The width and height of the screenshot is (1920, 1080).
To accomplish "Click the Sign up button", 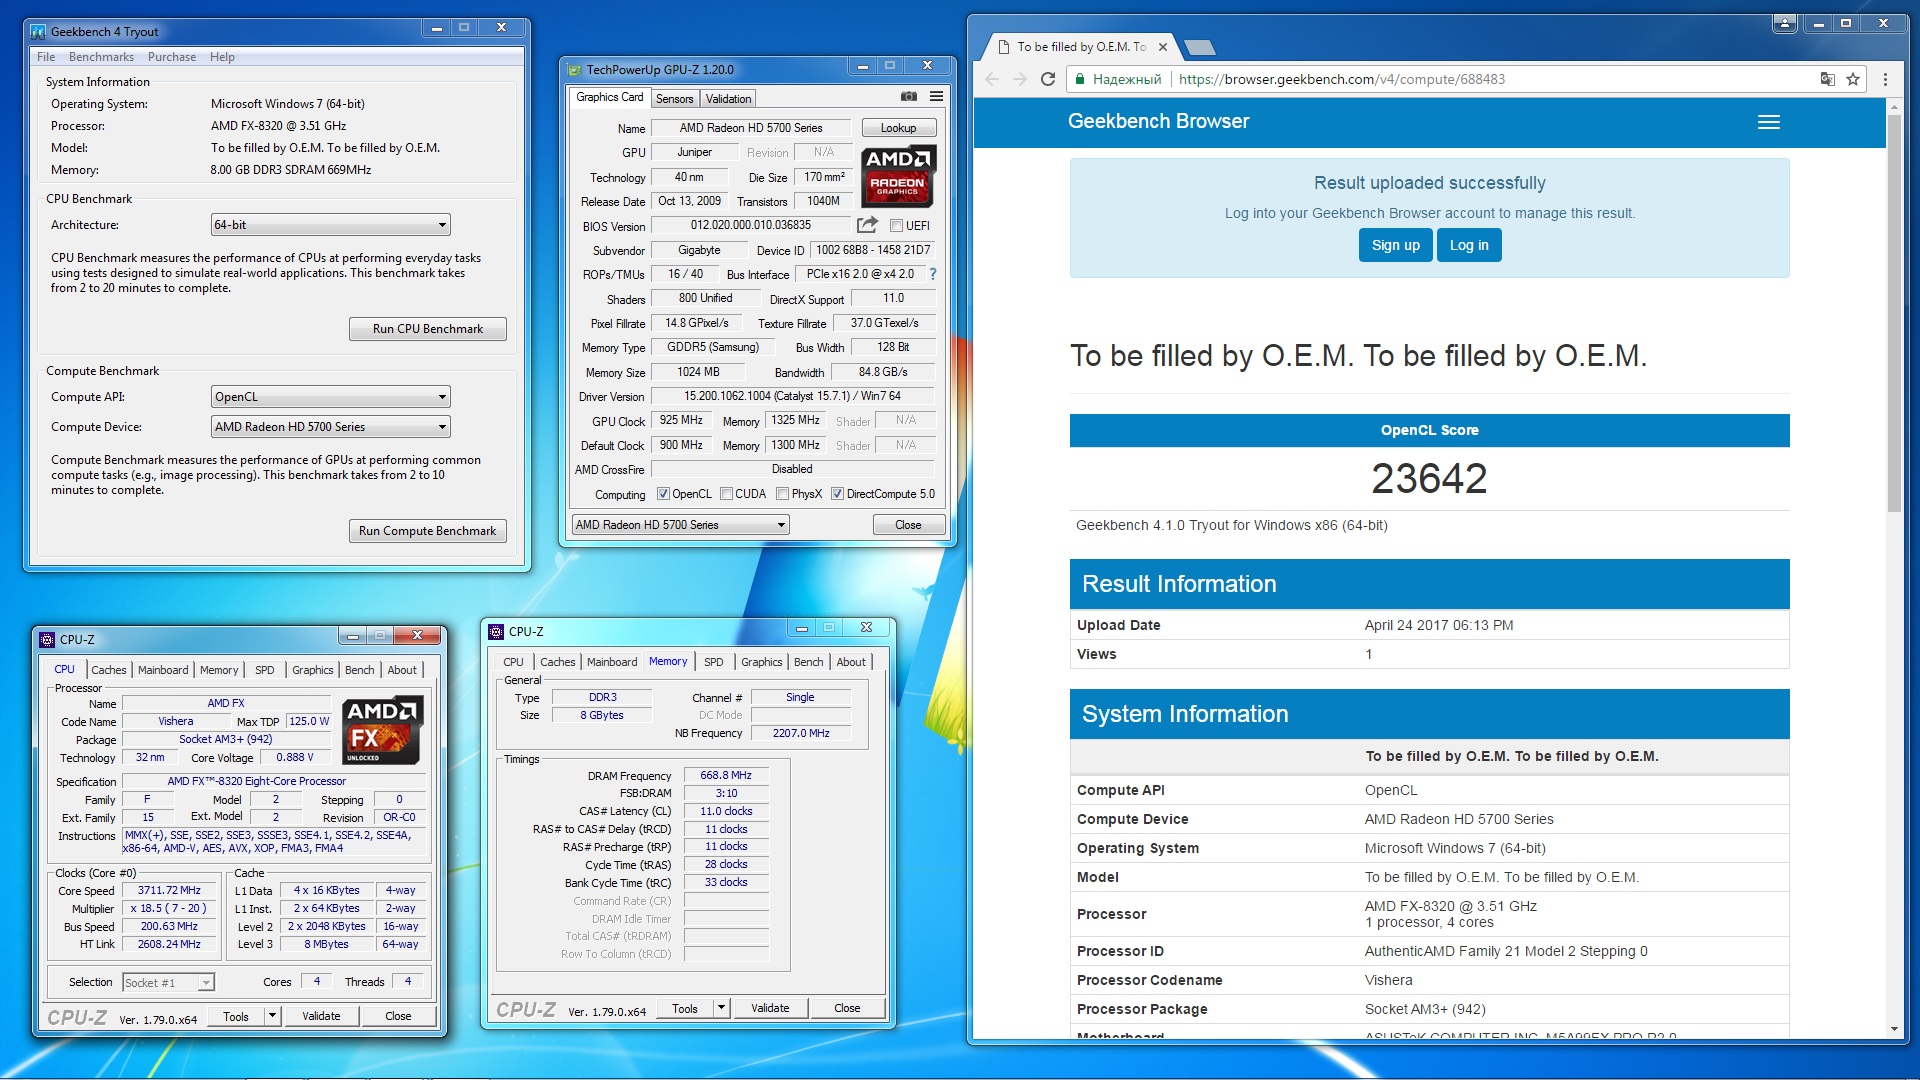I will [x=1395, y=245].
